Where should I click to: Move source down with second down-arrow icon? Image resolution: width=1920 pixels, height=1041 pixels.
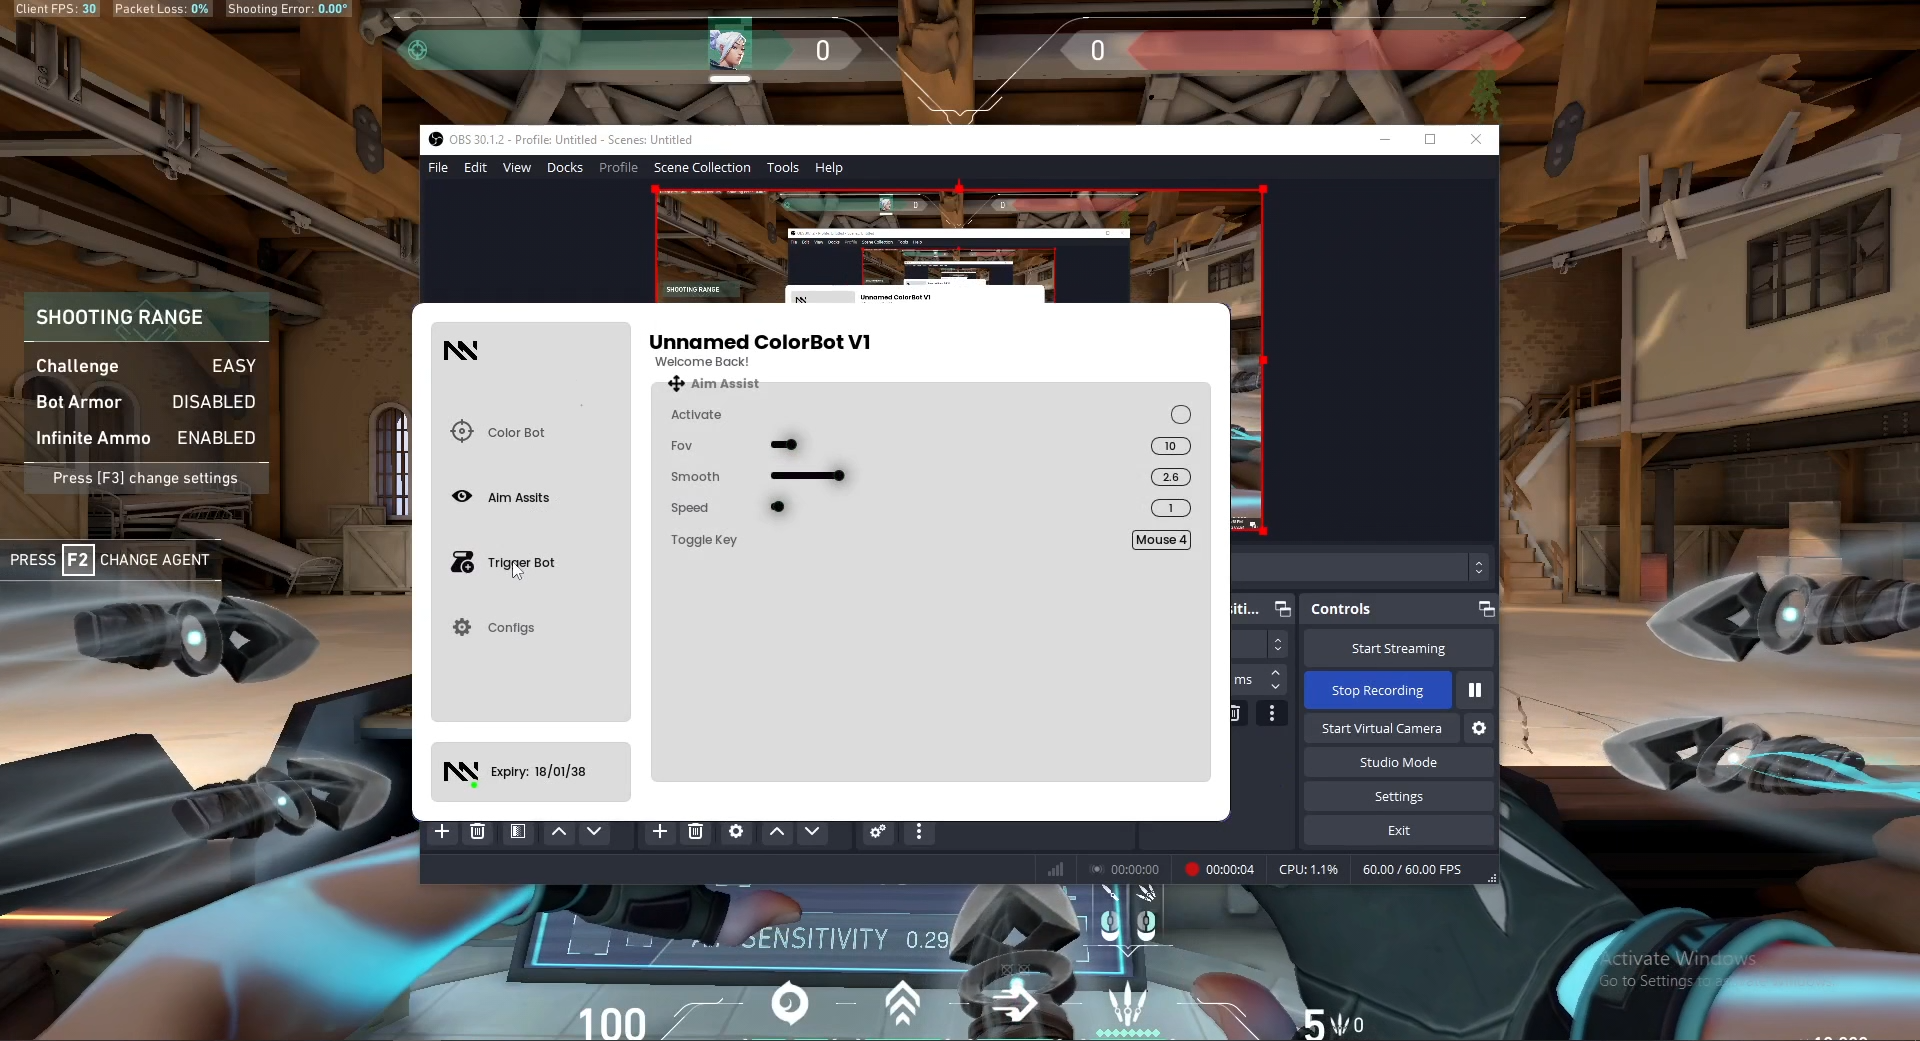point(812,831)
